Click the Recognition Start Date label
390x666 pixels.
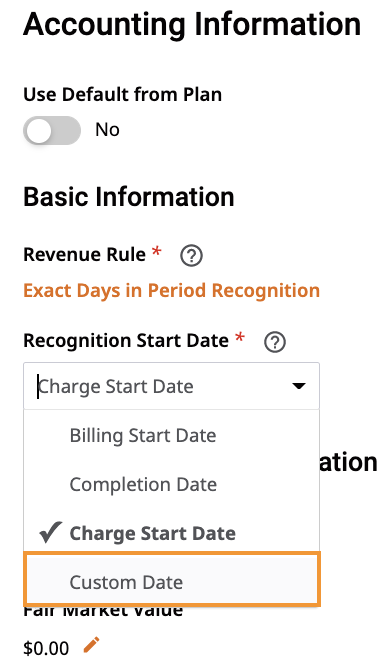126,341
